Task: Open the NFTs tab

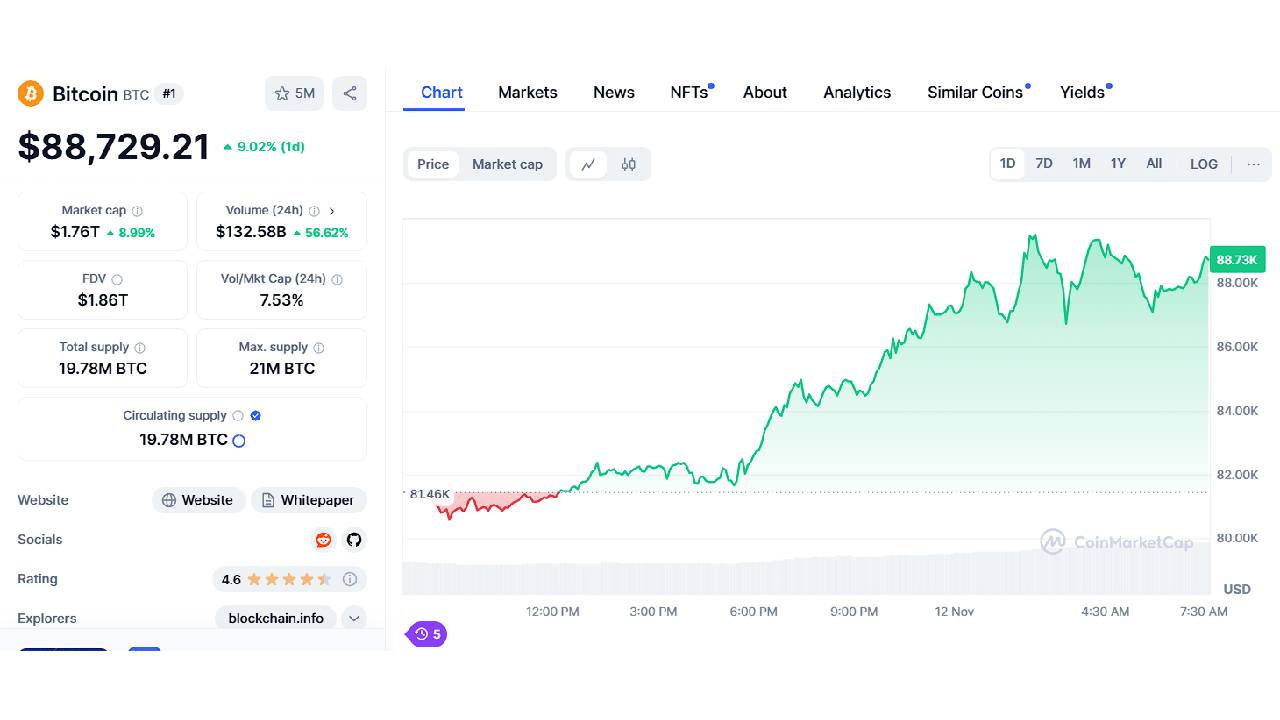Action: (690, 92)
